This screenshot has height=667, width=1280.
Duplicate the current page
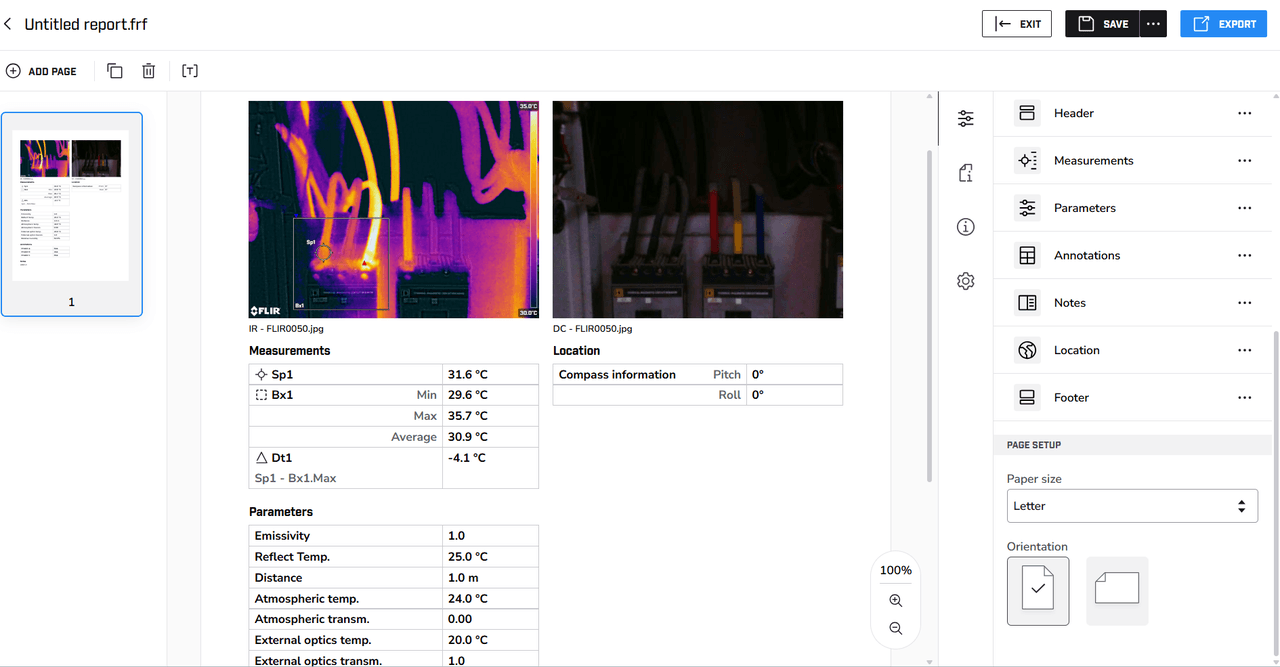click(x=114, y=70)
